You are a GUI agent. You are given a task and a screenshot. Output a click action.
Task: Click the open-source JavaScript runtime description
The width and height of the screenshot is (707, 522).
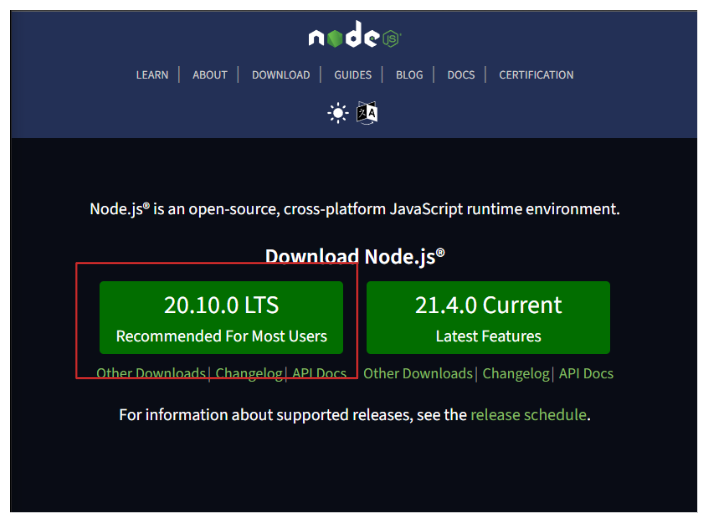(x=355, y=209)
